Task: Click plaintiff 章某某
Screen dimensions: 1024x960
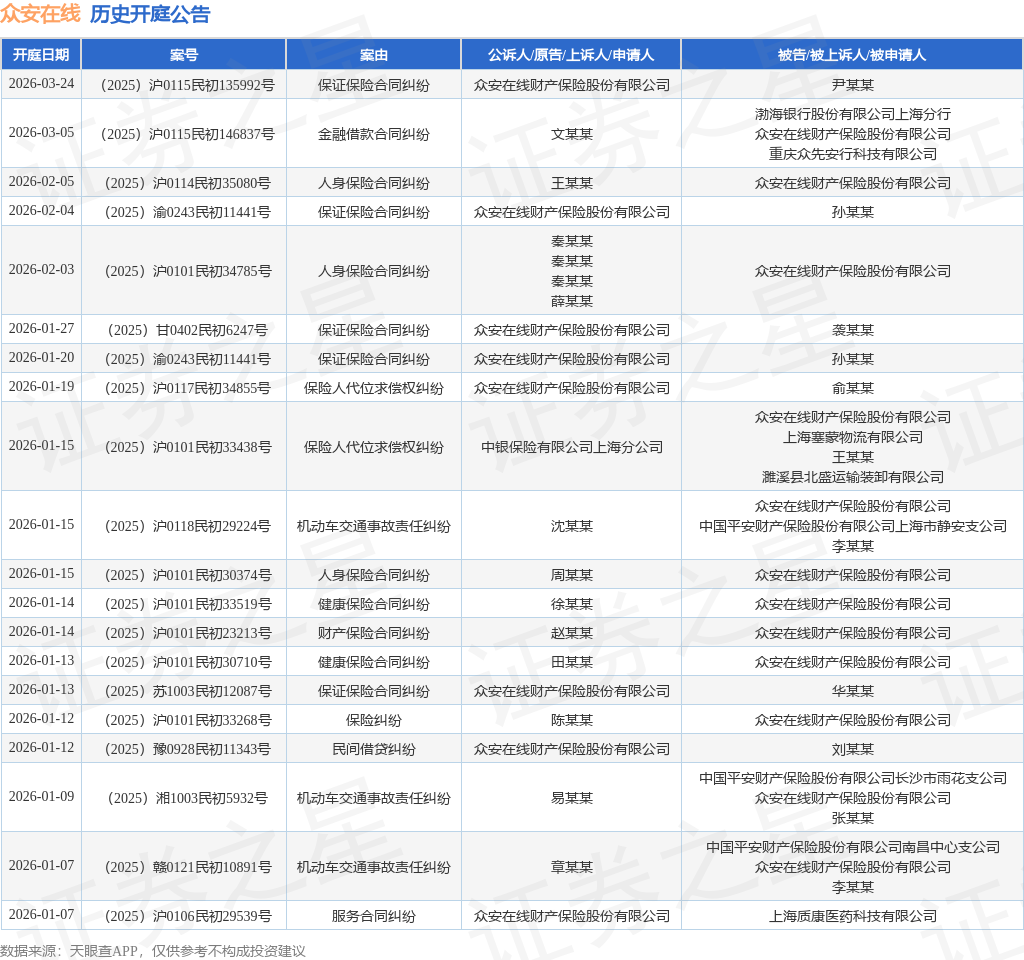Action: [571, 867]
